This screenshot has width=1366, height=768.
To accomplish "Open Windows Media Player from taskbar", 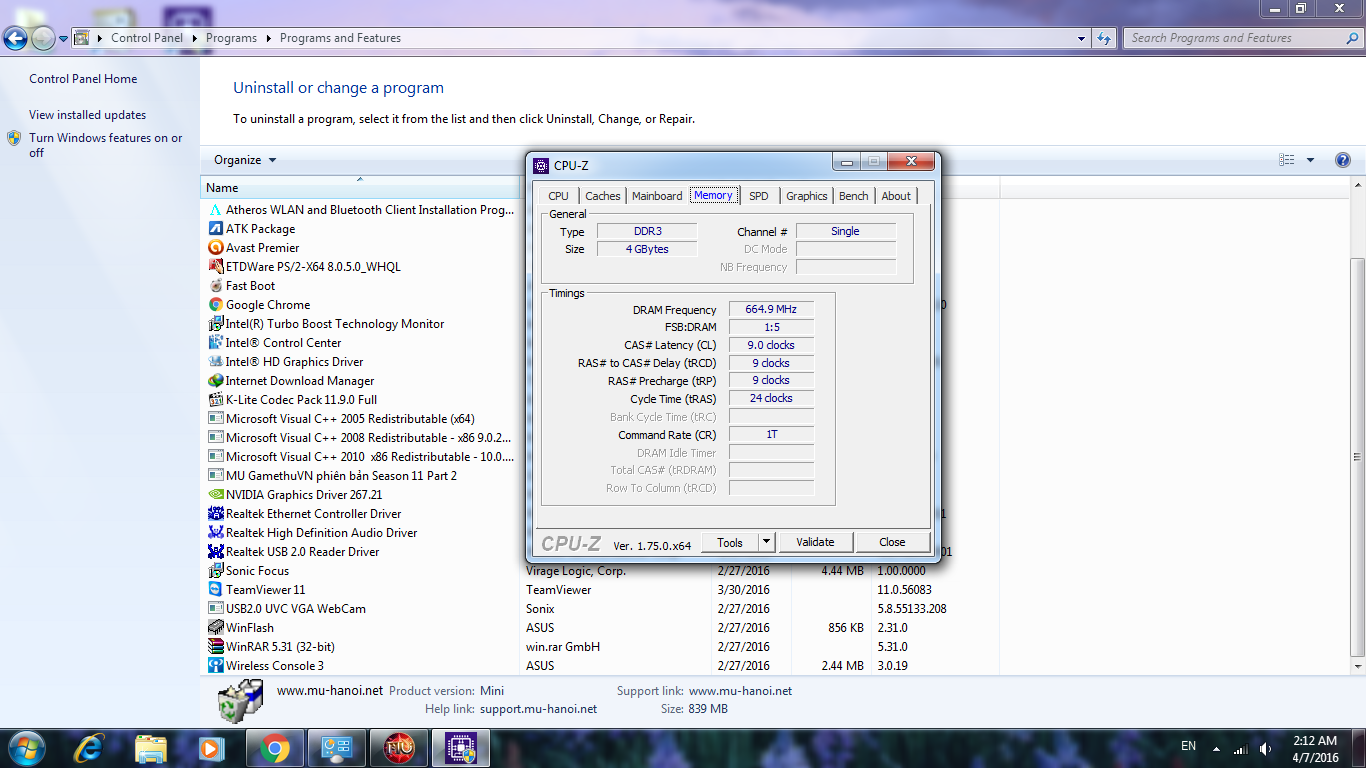I will pos(210,747).
